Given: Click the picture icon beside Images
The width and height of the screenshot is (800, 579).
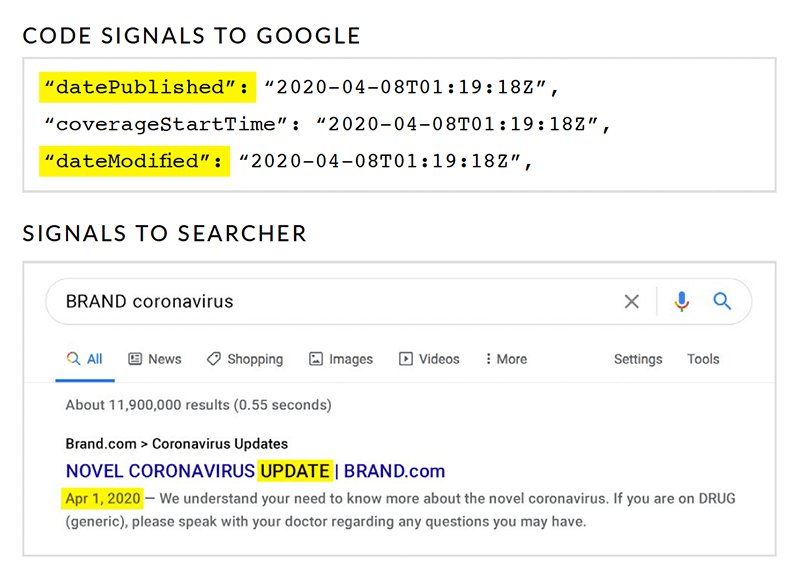Looking at the screenshot, I should 316,359.
